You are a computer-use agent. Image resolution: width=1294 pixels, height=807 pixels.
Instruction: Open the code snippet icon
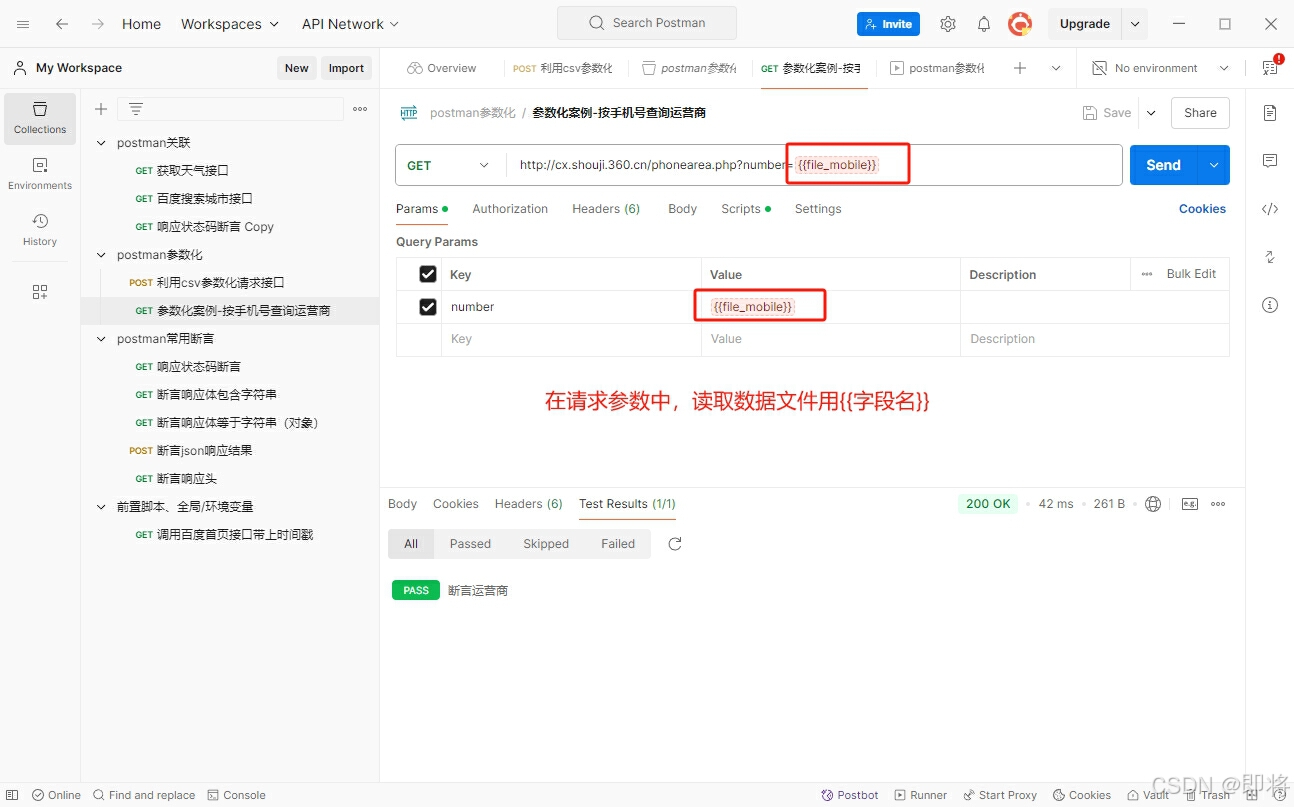tap(1270, 209)
